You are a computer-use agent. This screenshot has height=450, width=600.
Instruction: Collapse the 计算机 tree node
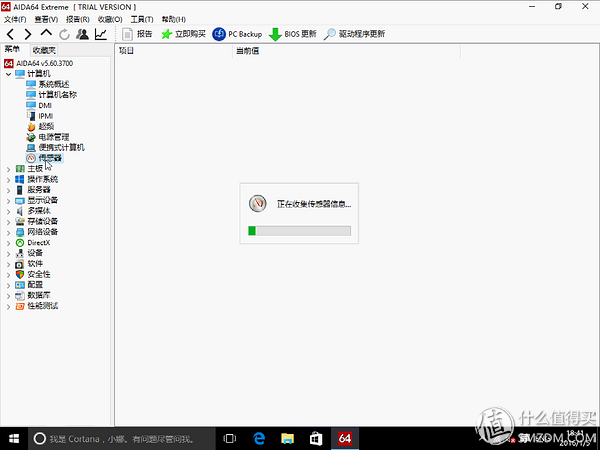pos(8,74)
